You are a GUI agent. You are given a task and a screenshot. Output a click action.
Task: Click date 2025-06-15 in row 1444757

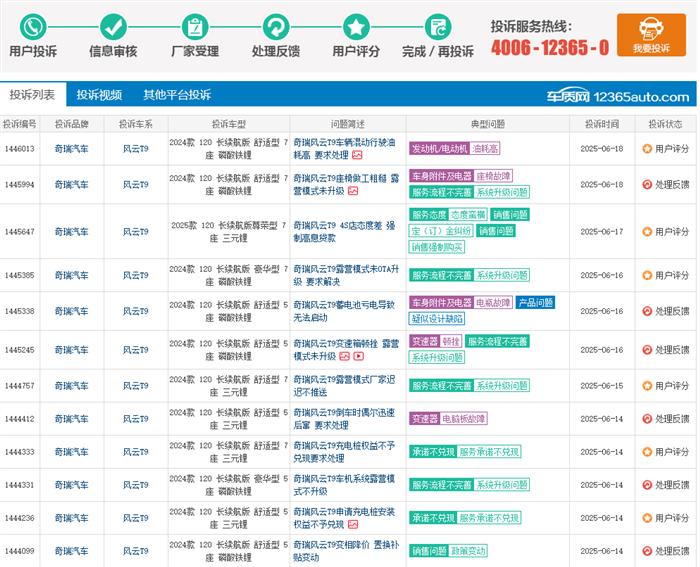pyautogui.click(x=602, y=386)
